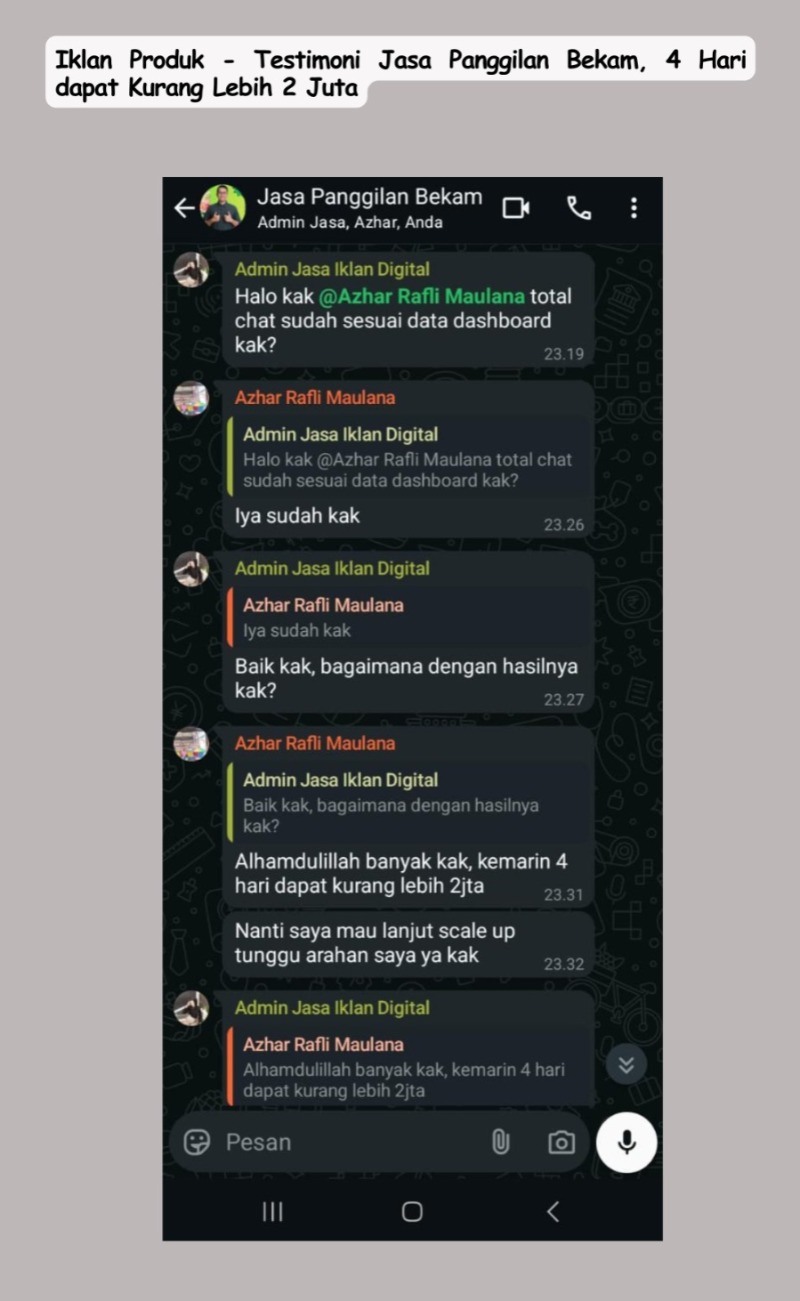Start a voice call with the phone icon

pos(578,208)
